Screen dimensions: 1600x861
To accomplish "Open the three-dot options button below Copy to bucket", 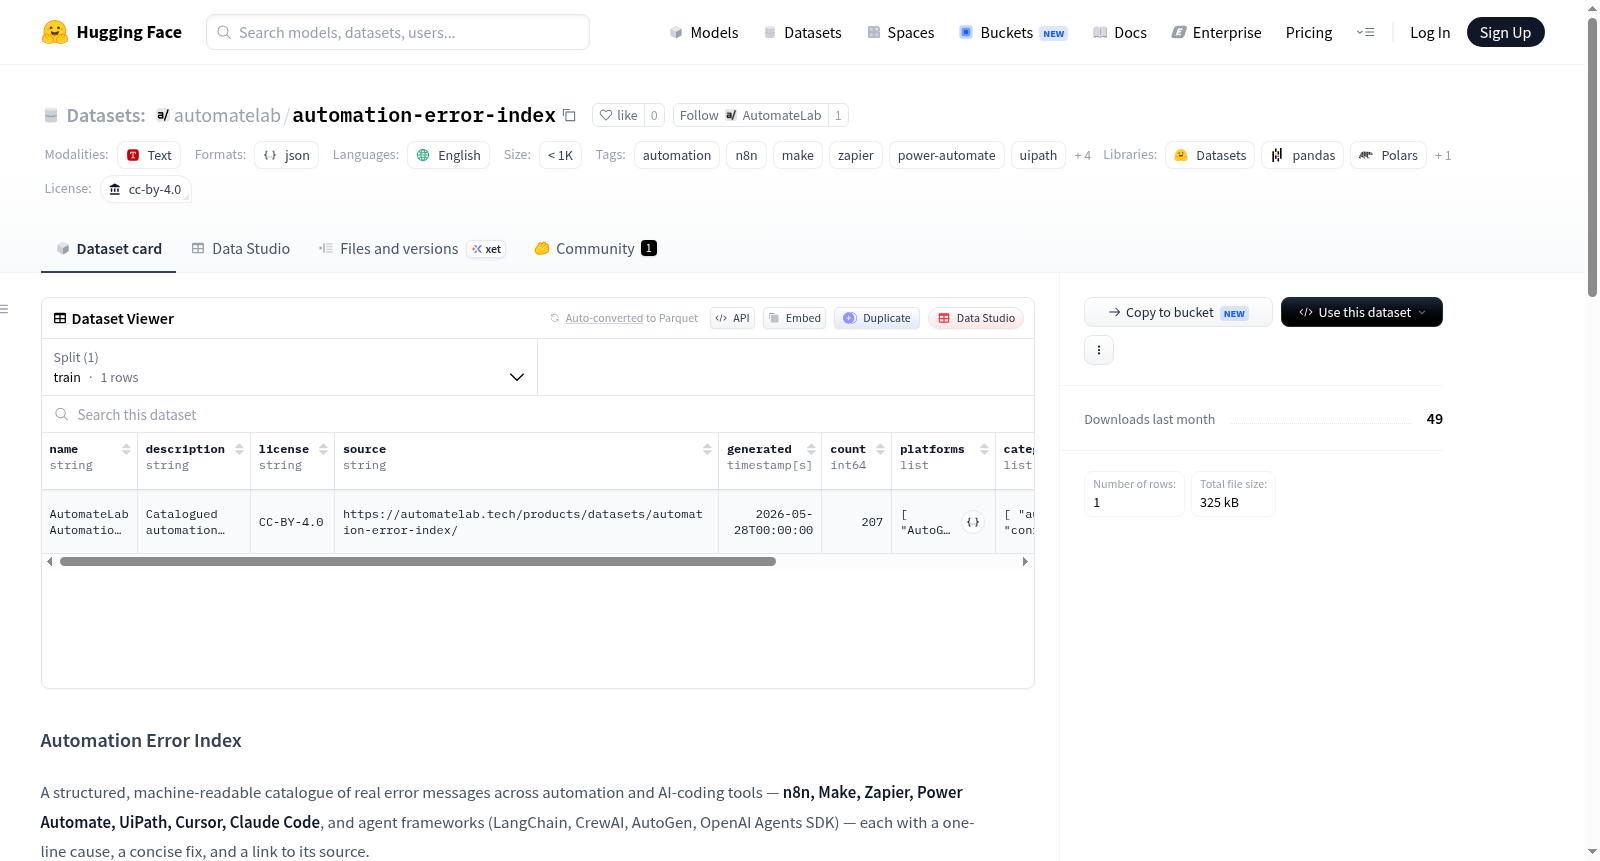I will click(1099, 350).
